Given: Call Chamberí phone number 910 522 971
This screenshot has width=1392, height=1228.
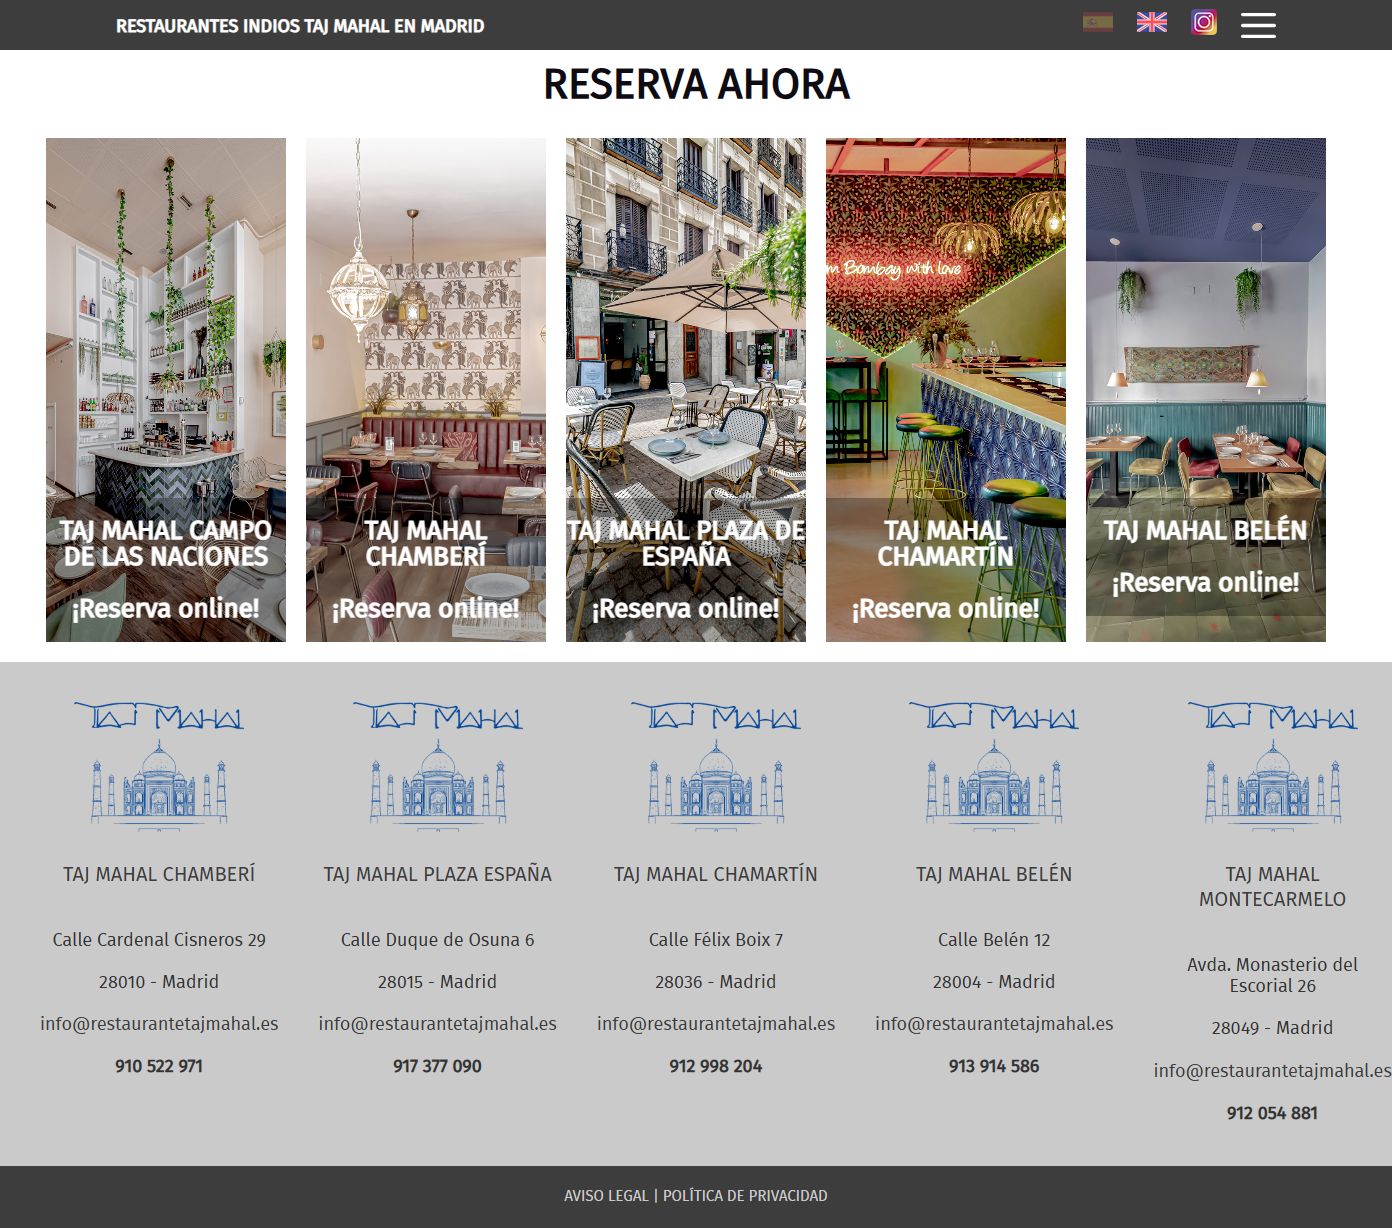Looking at the screenshot, I should click(159, 1066).
